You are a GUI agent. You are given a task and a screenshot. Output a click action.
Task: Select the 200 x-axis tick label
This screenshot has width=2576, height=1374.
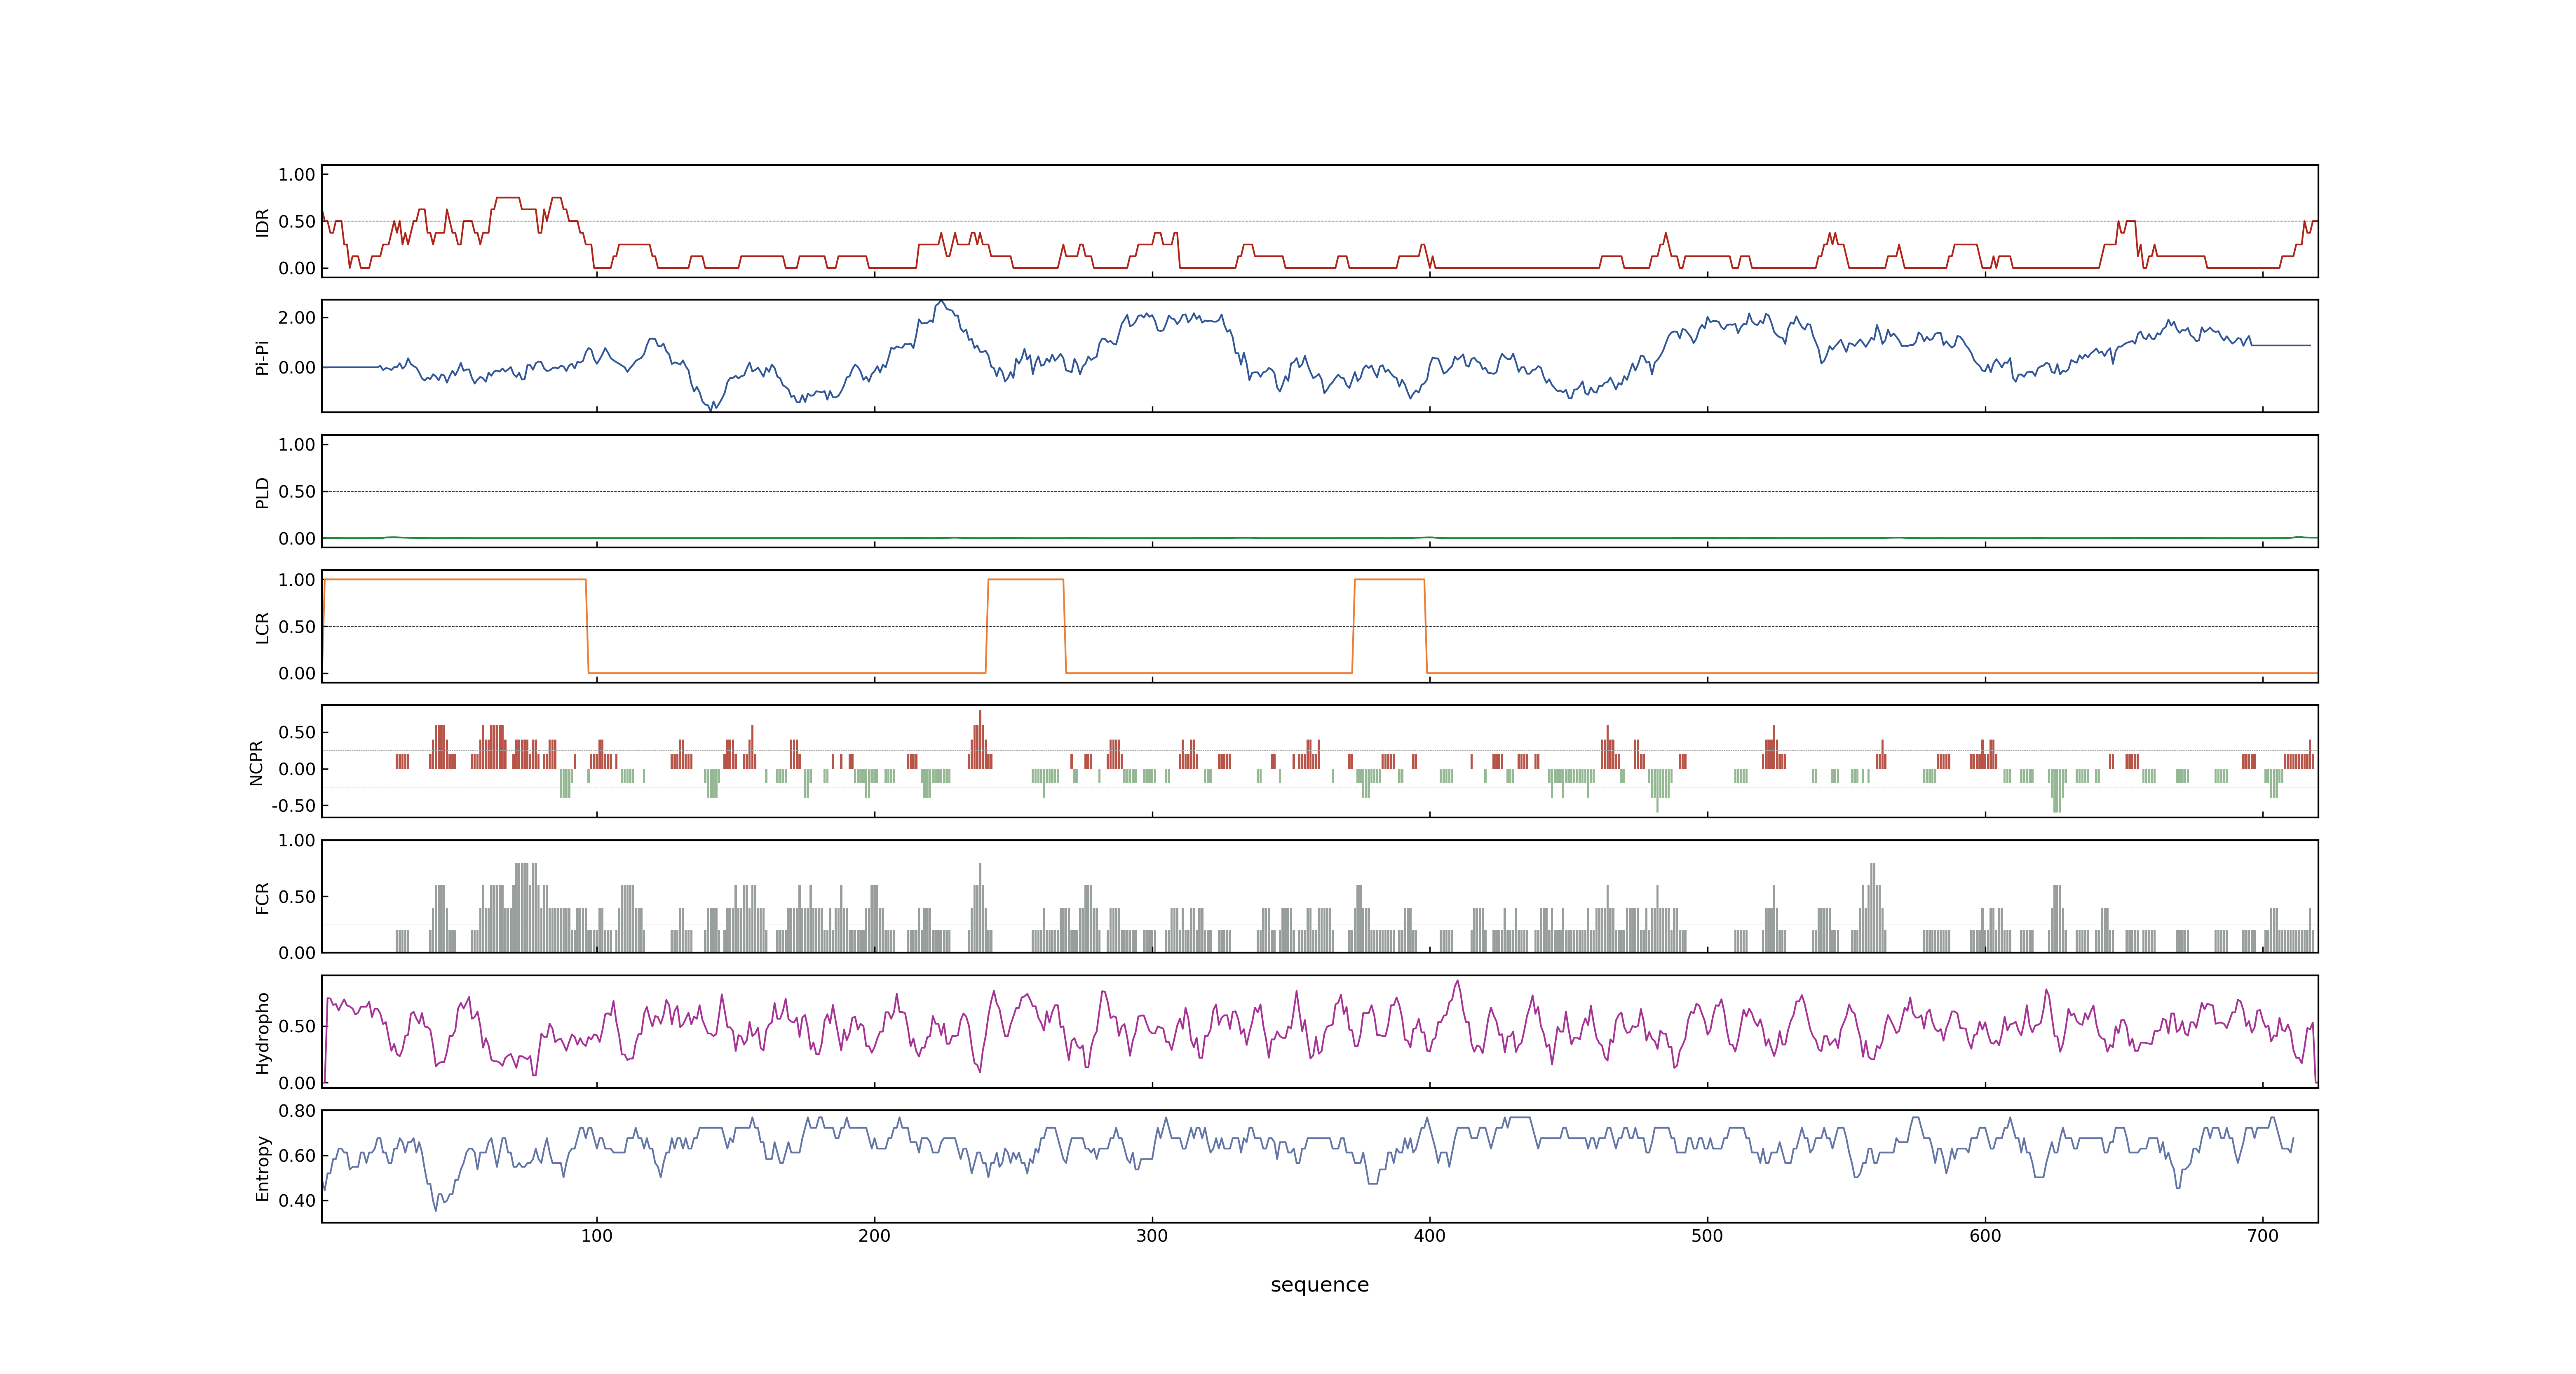pyautogui.click(x=874, y=1236)
